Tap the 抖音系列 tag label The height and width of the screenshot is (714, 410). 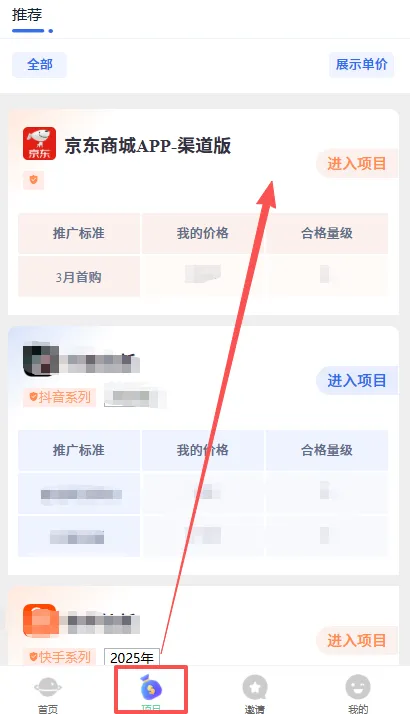click(60, 397)
